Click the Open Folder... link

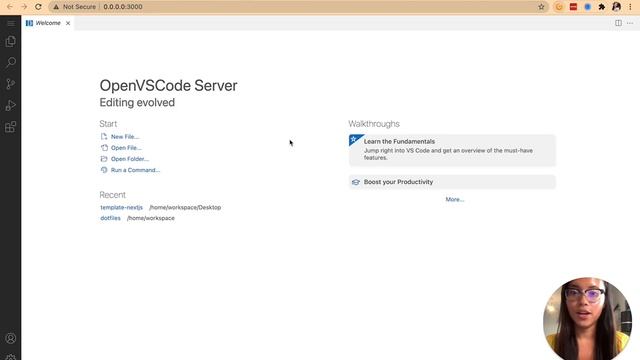coord(130,159)
